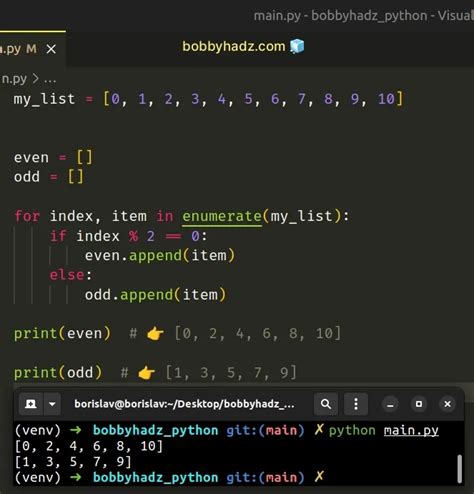Image resolution: width=474 pixels, height=494 pixels.
Task: Maximize the terminal window
Action: point(419,404)
